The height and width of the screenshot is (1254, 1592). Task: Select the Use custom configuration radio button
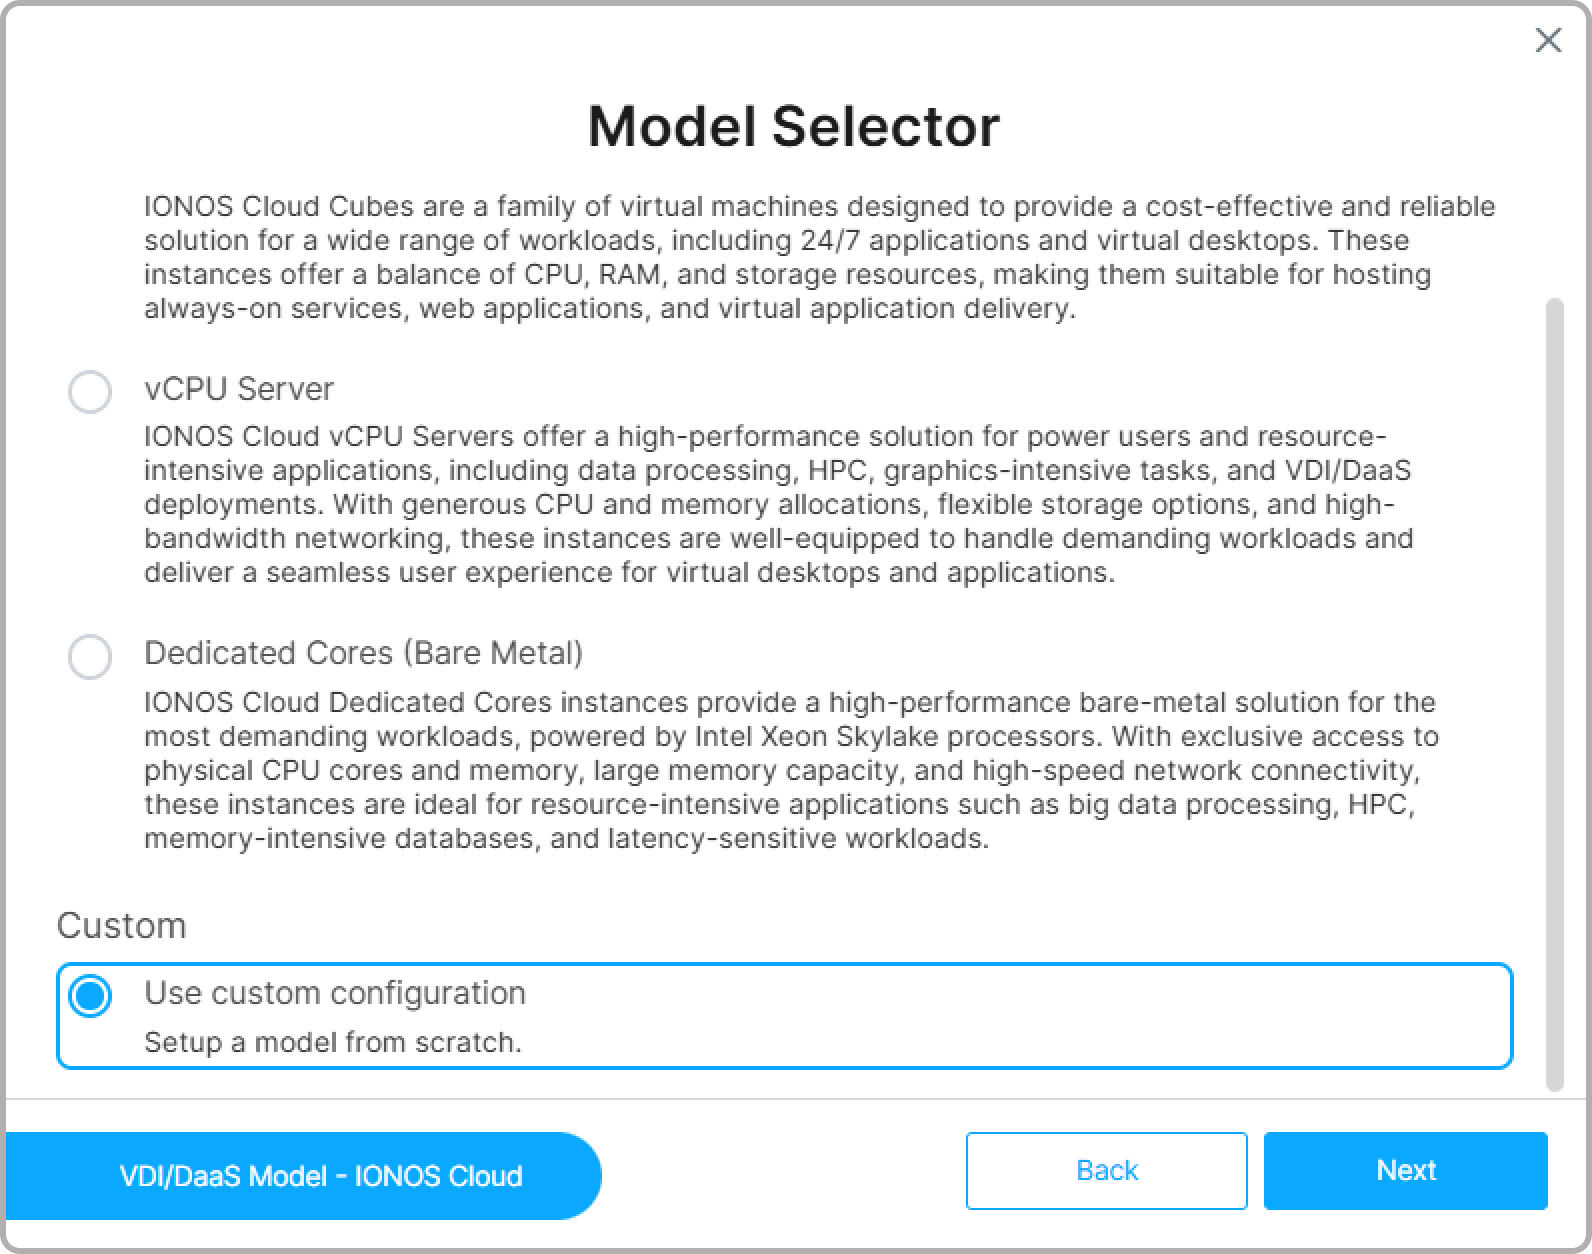point(90,996)
